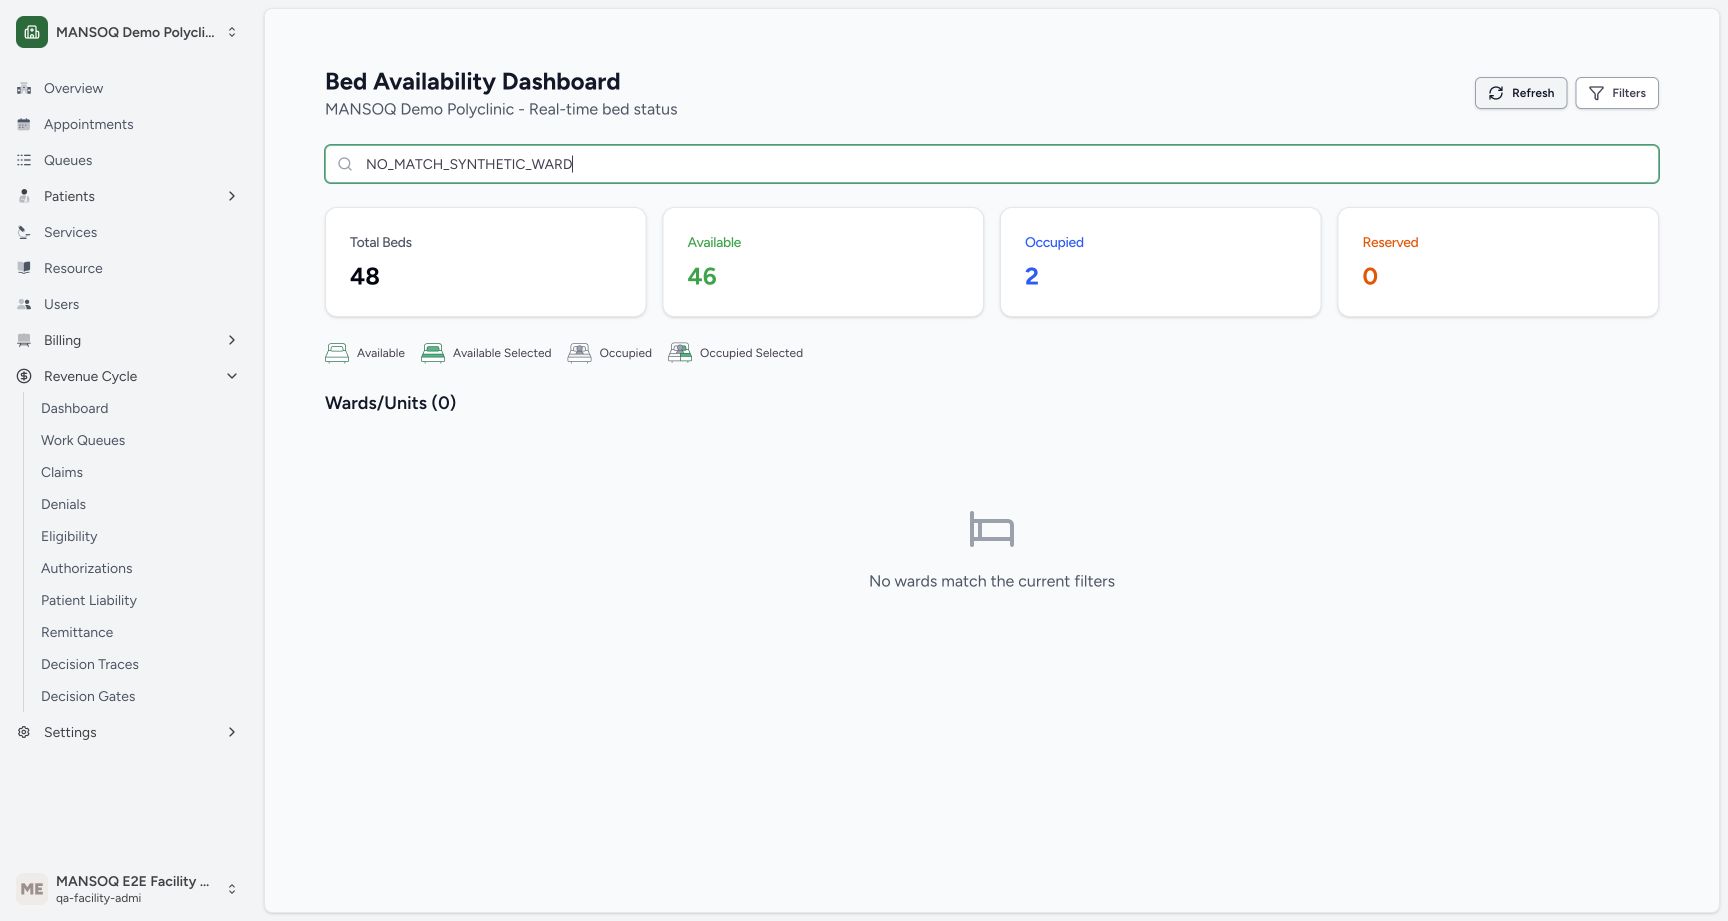Image resolution: width=1728 pixels, height=921 pixels.
Task: Click the Total Beds card
Action: [x=486, y=262]
